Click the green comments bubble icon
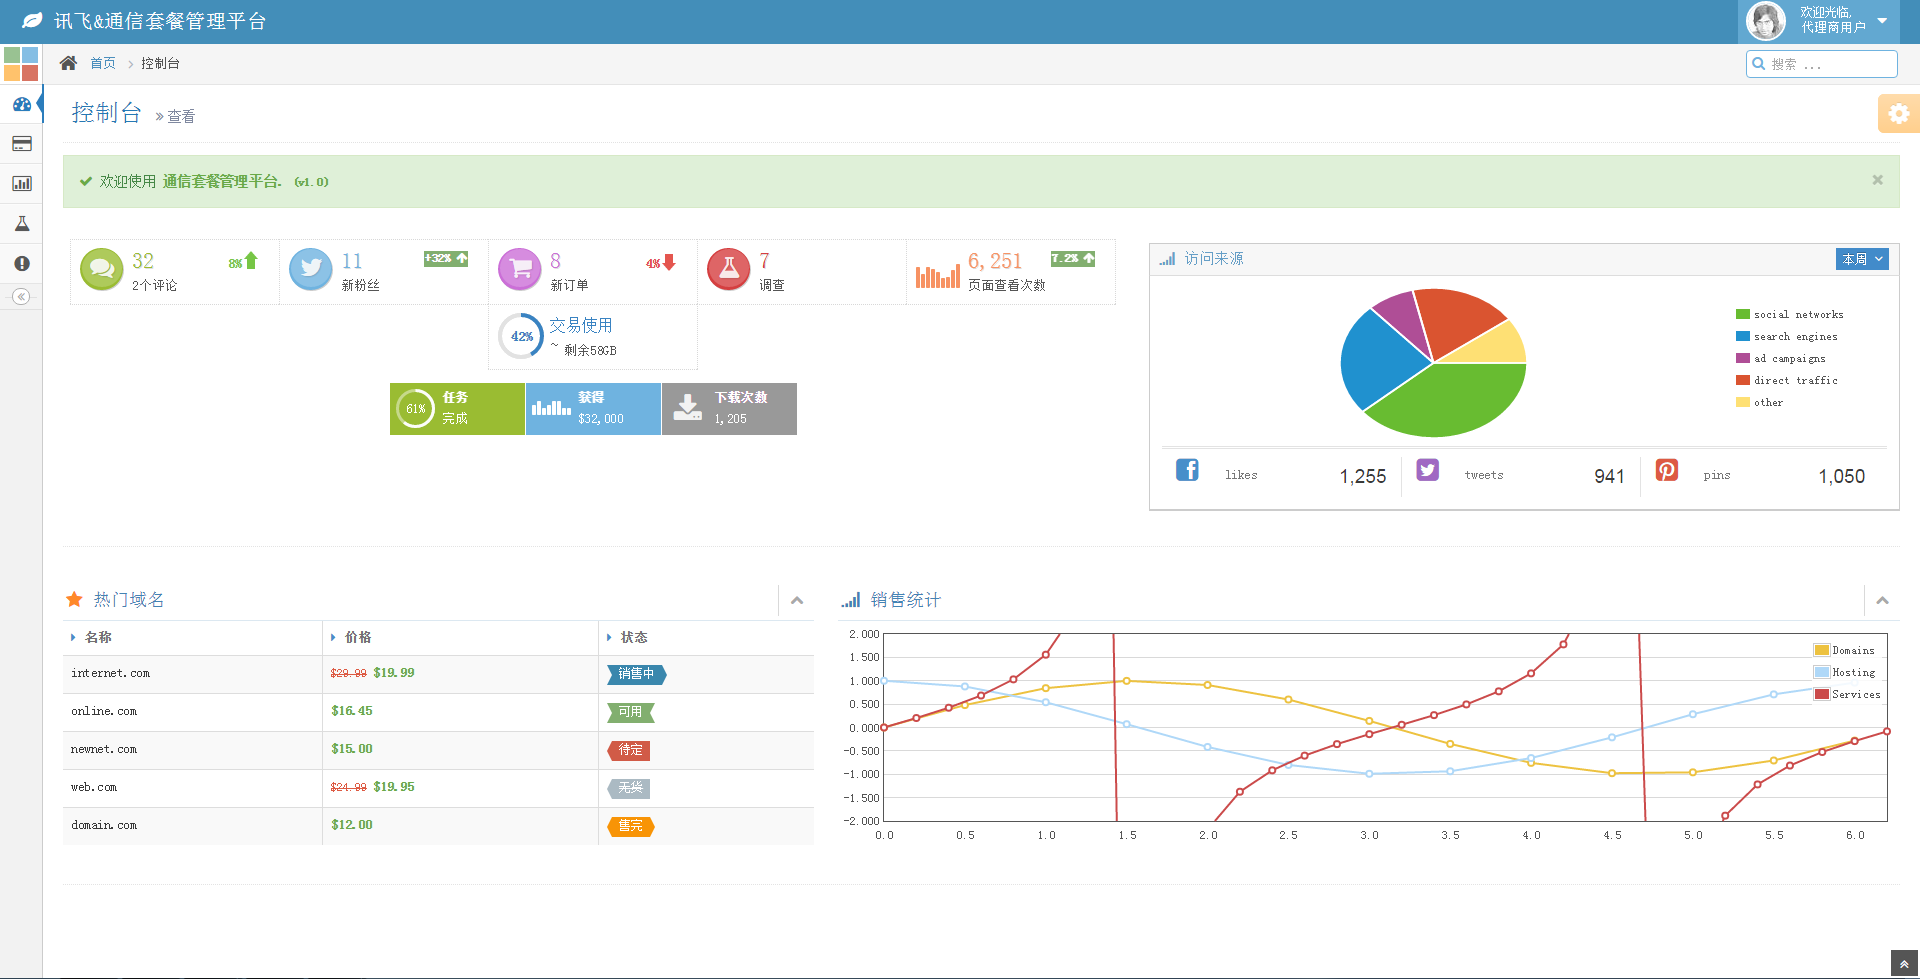The width and height of the screenshot is (1920, 979). (101, 269)
